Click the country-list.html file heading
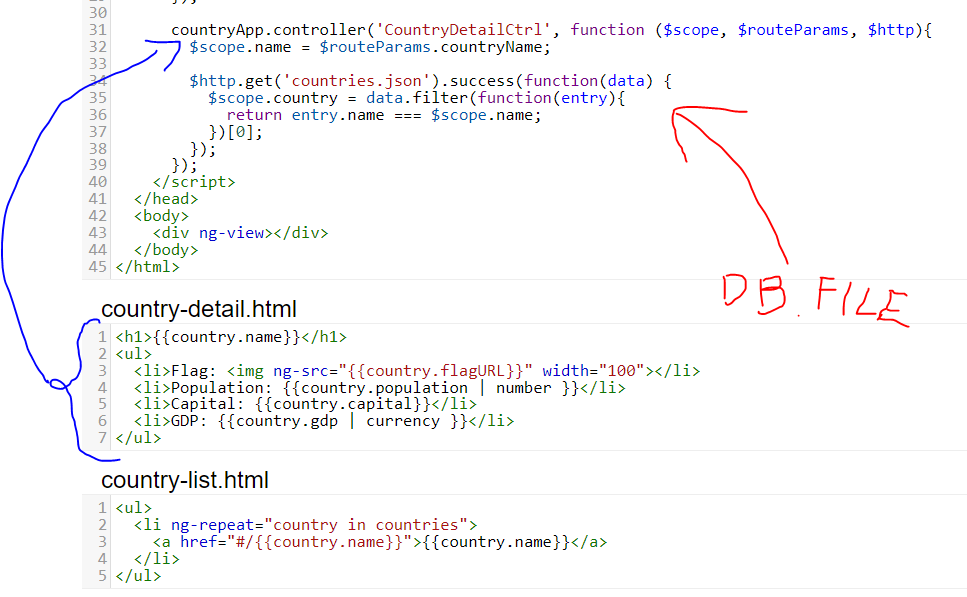 click(x=185, y=481)
